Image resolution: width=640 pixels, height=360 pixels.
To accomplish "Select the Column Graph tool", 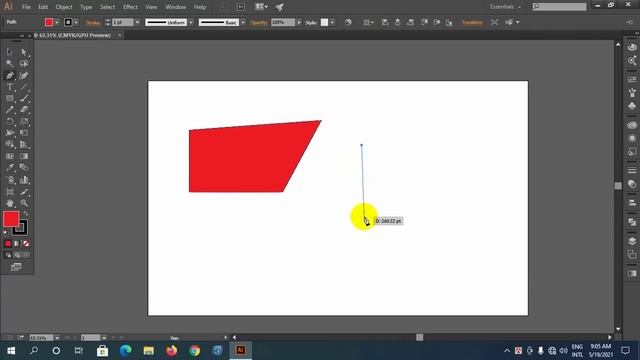I will (24, 180).
